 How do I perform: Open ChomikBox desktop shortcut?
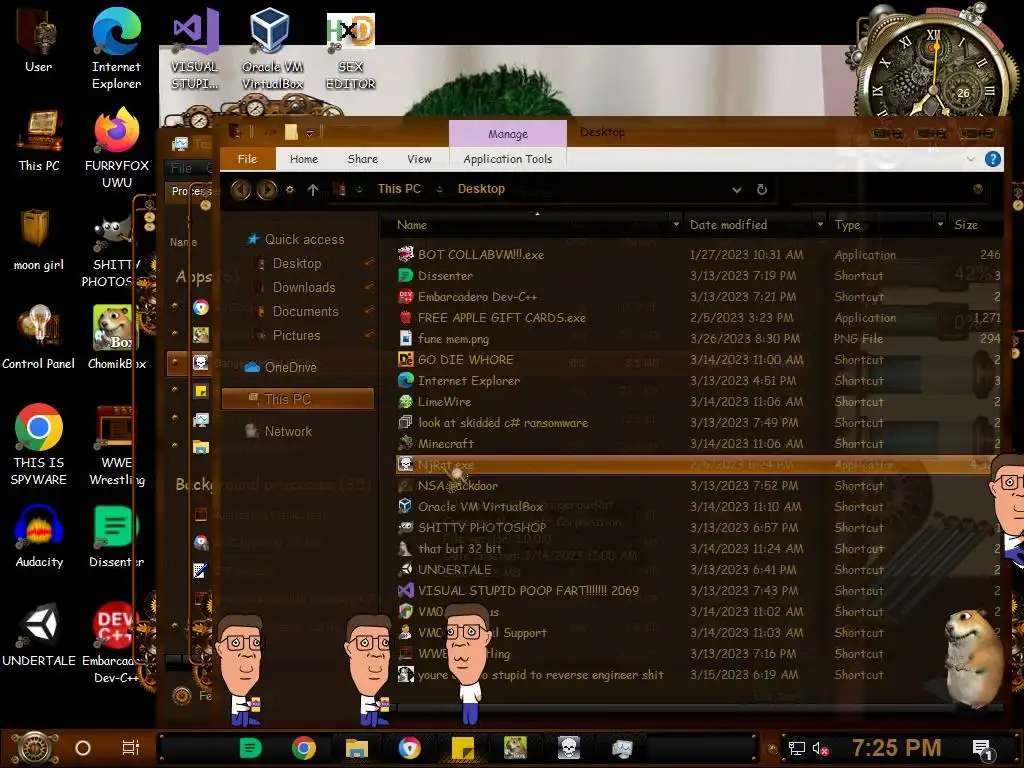[116, 338]
